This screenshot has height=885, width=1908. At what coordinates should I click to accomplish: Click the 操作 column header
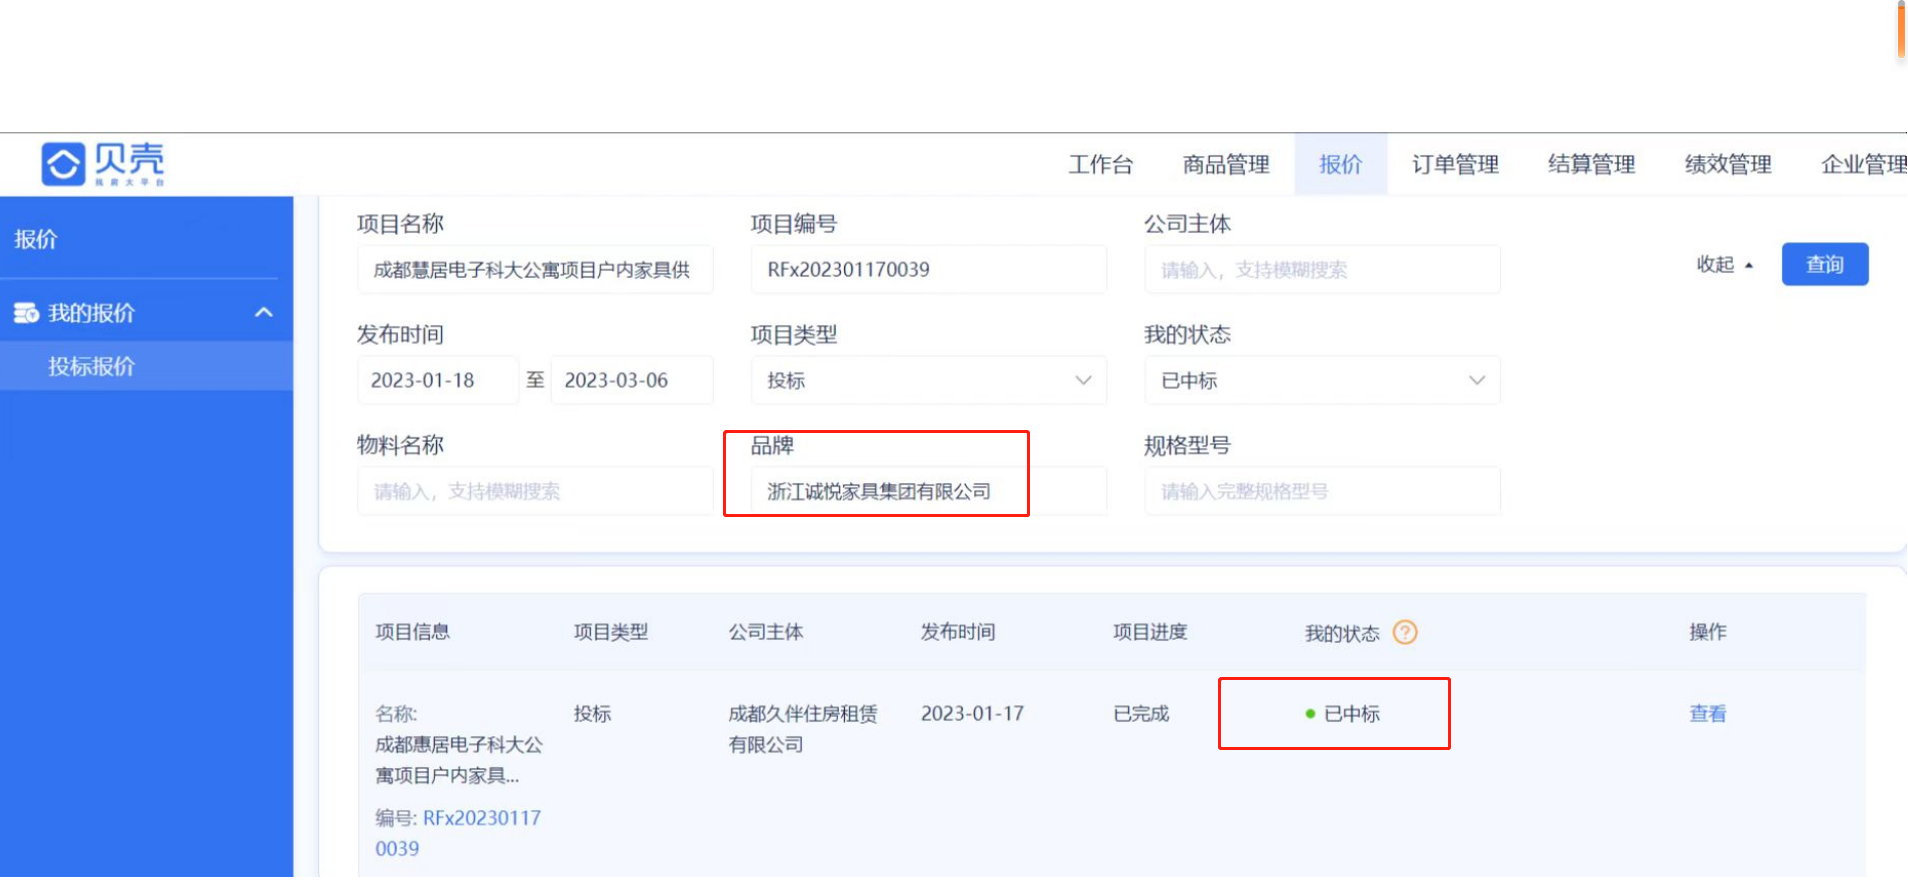(1708, 632)
